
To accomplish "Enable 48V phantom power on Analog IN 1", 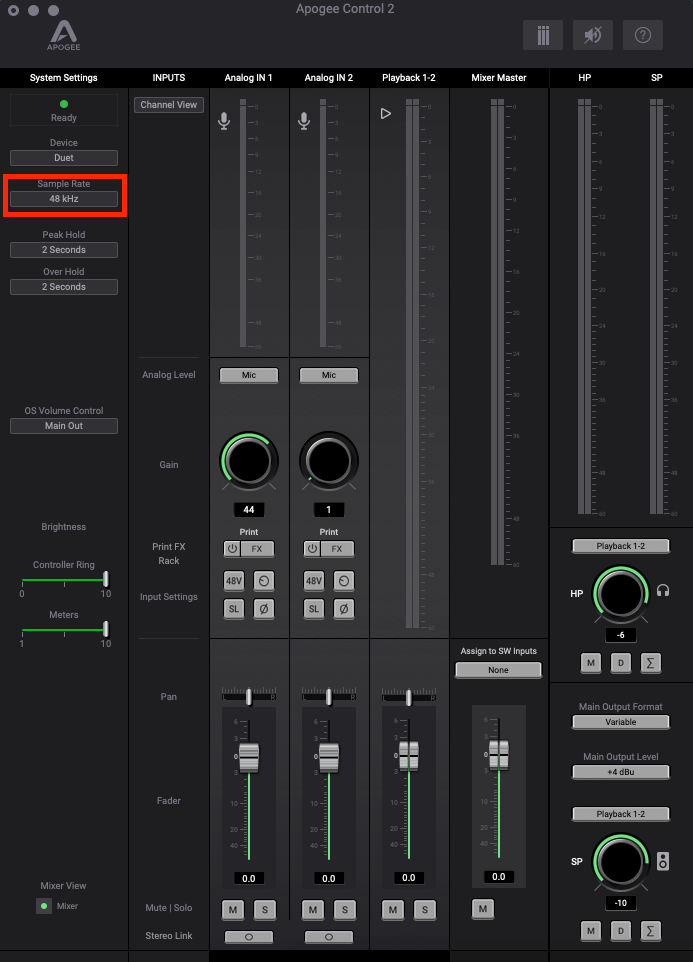I will 234,580.
